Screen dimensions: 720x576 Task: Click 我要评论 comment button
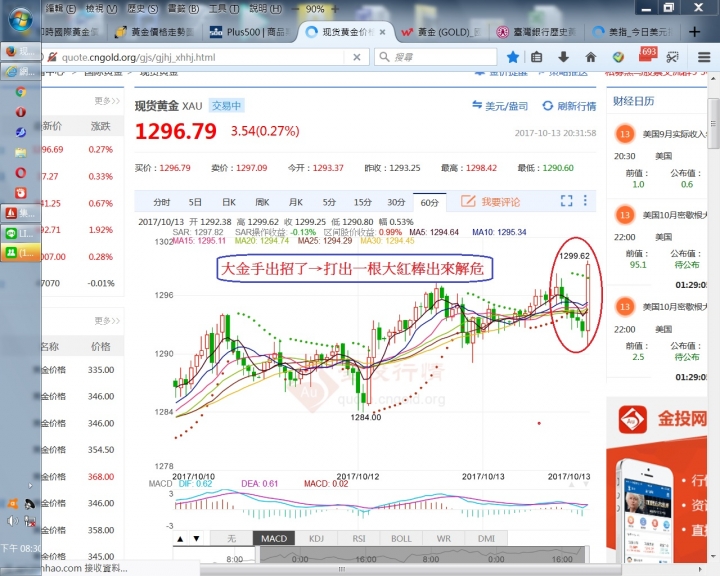coord(490,202)
